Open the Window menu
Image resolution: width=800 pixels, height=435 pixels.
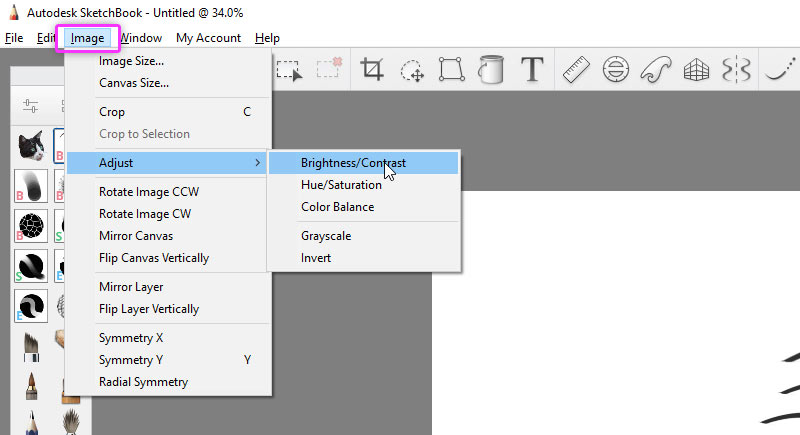click(x=141, y=38)
